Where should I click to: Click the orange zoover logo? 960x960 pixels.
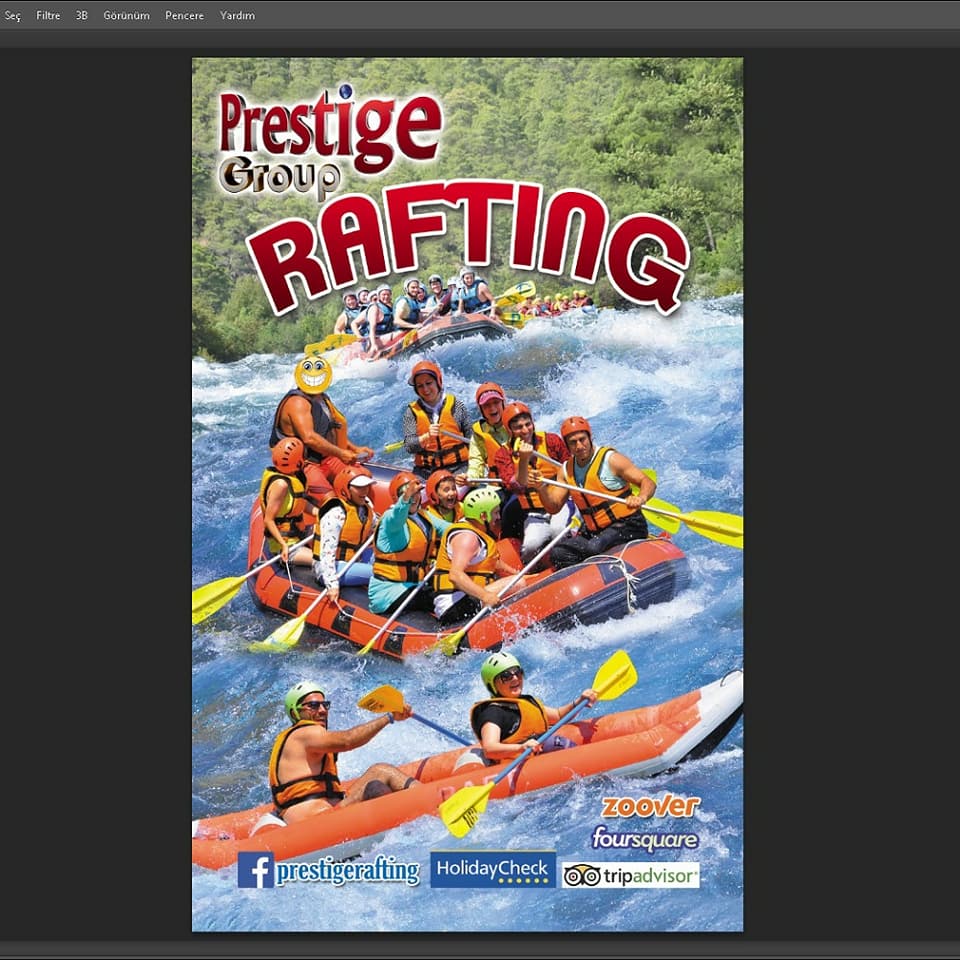[650, 807]
